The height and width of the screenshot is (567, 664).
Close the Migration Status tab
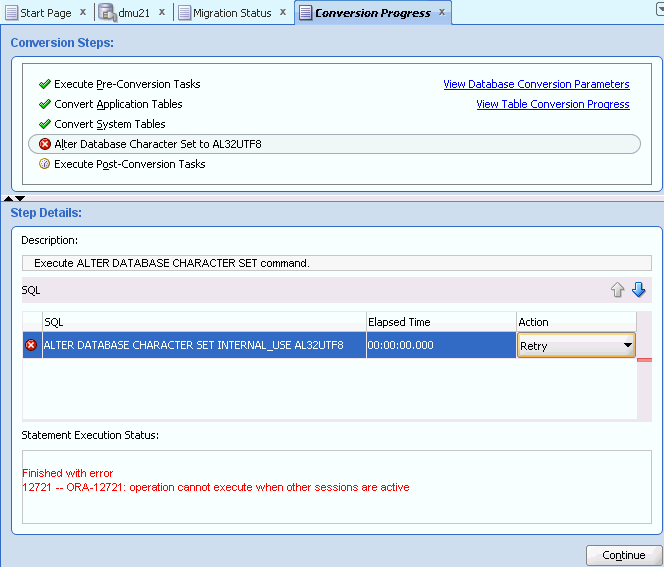tap(282, 12)
